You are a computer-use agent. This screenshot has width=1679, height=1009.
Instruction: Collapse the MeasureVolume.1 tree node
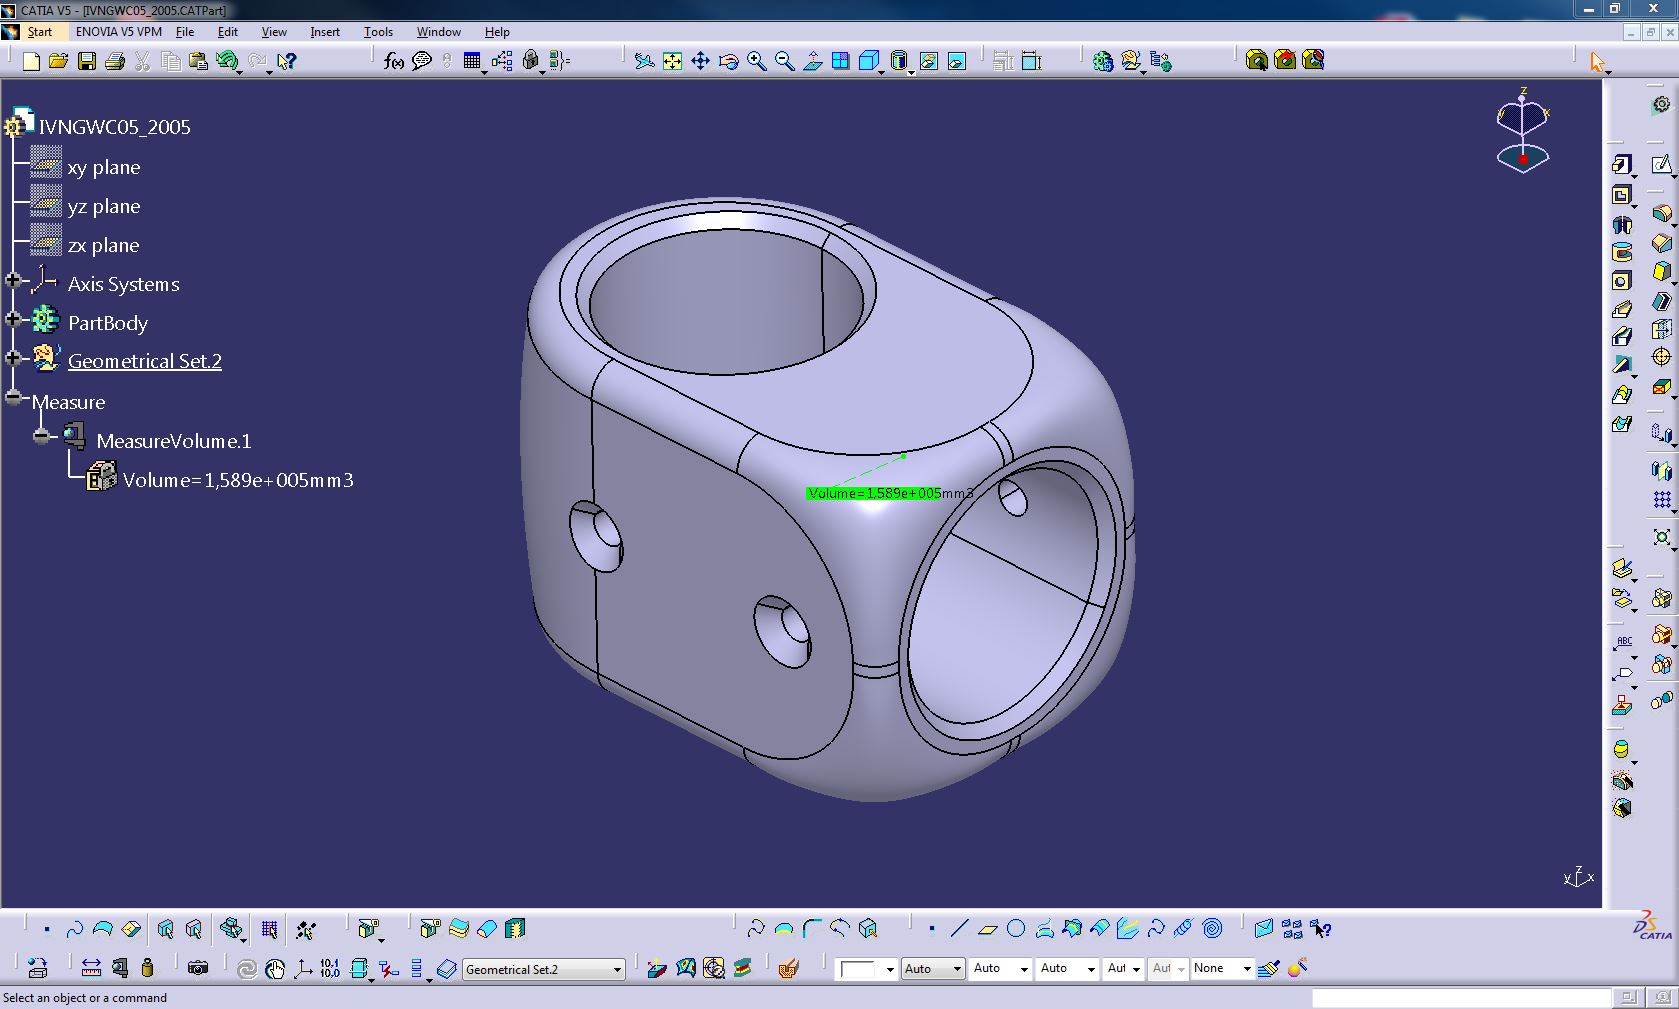click(41, 436)
